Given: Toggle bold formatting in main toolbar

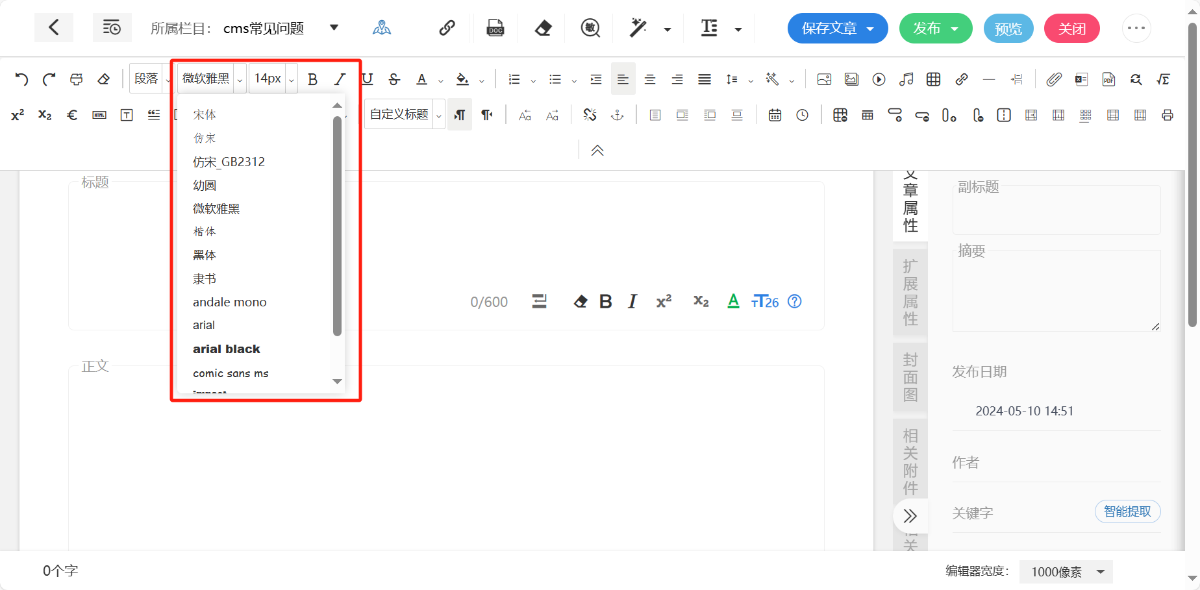Looking at the screenshot, I should click(x=313, y=79).
